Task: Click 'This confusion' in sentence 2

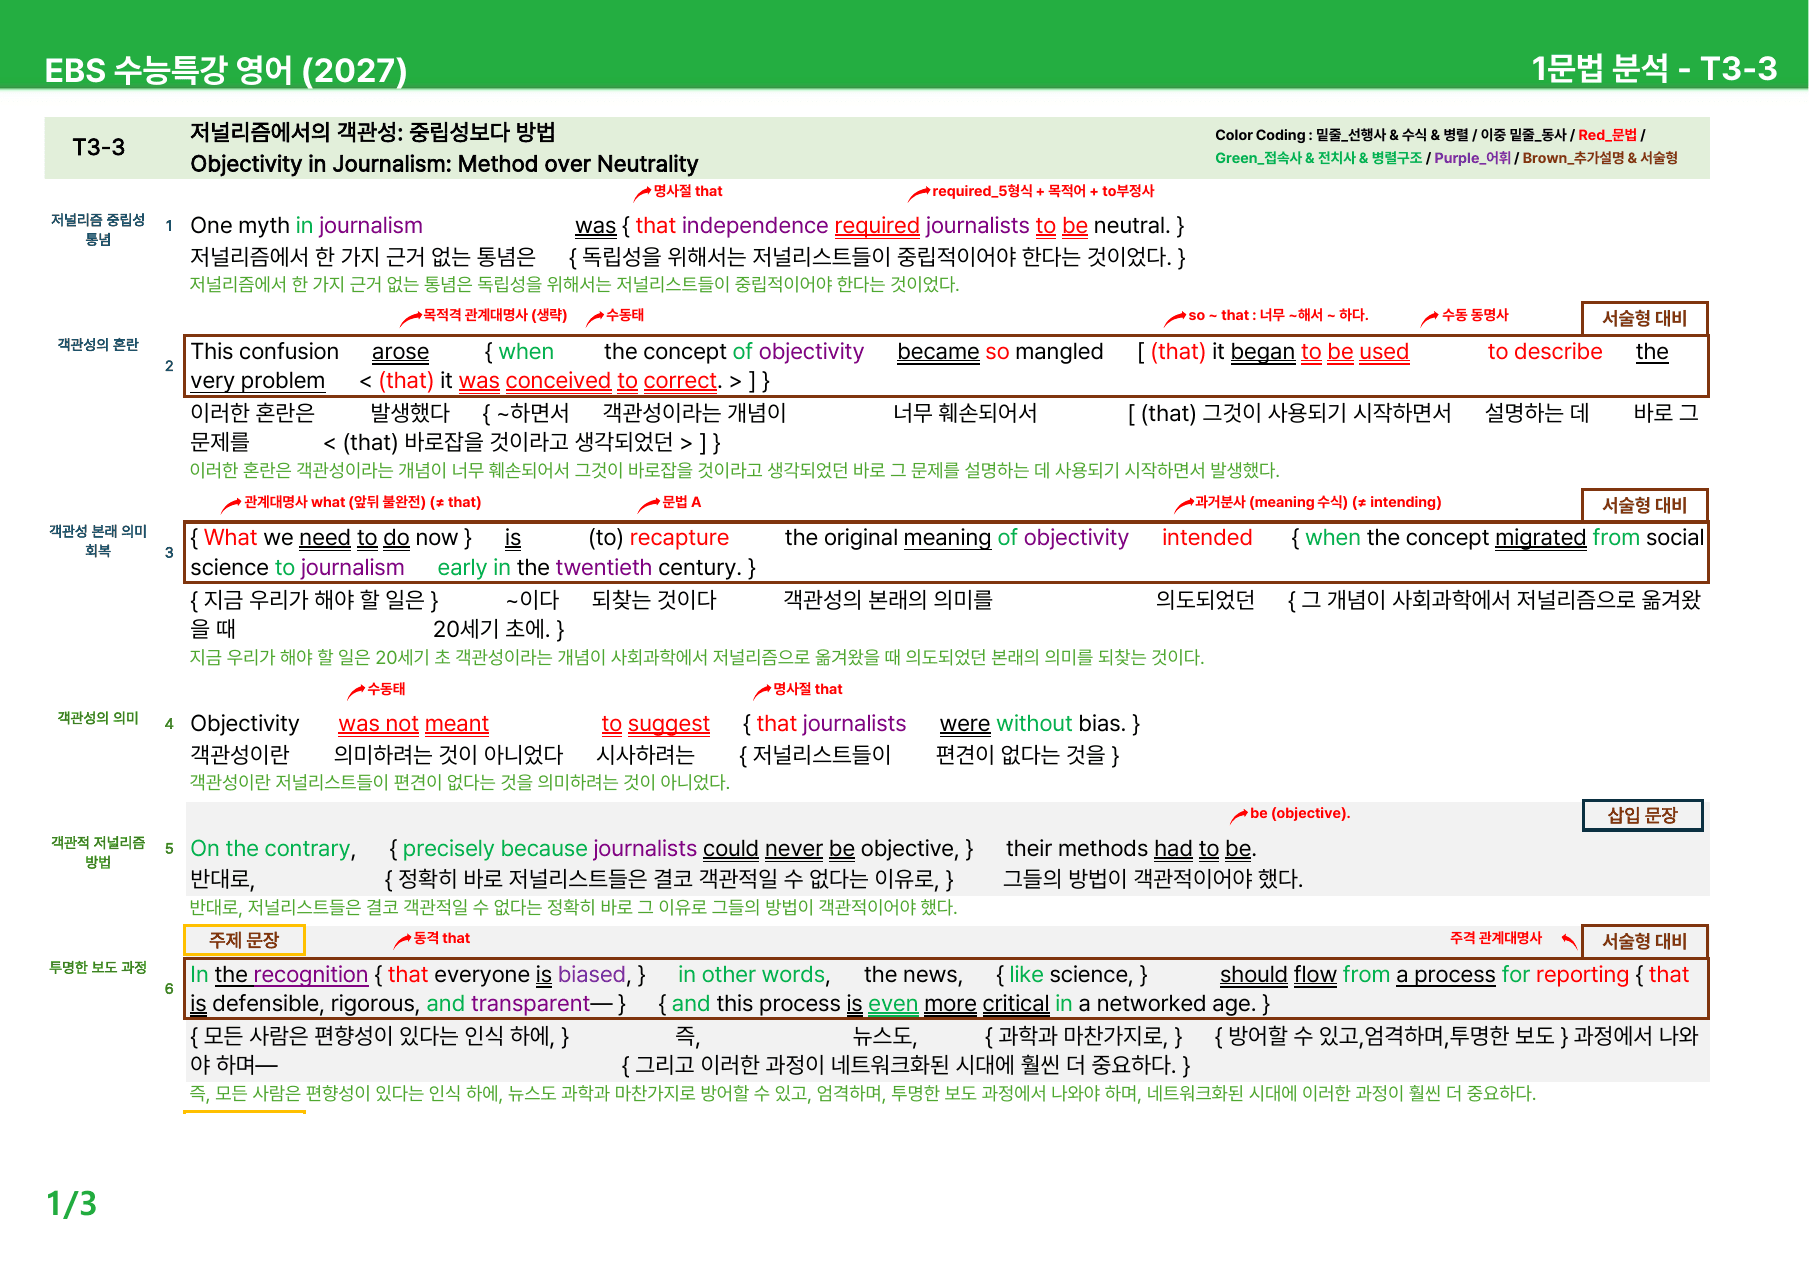Action: (265, 352)
